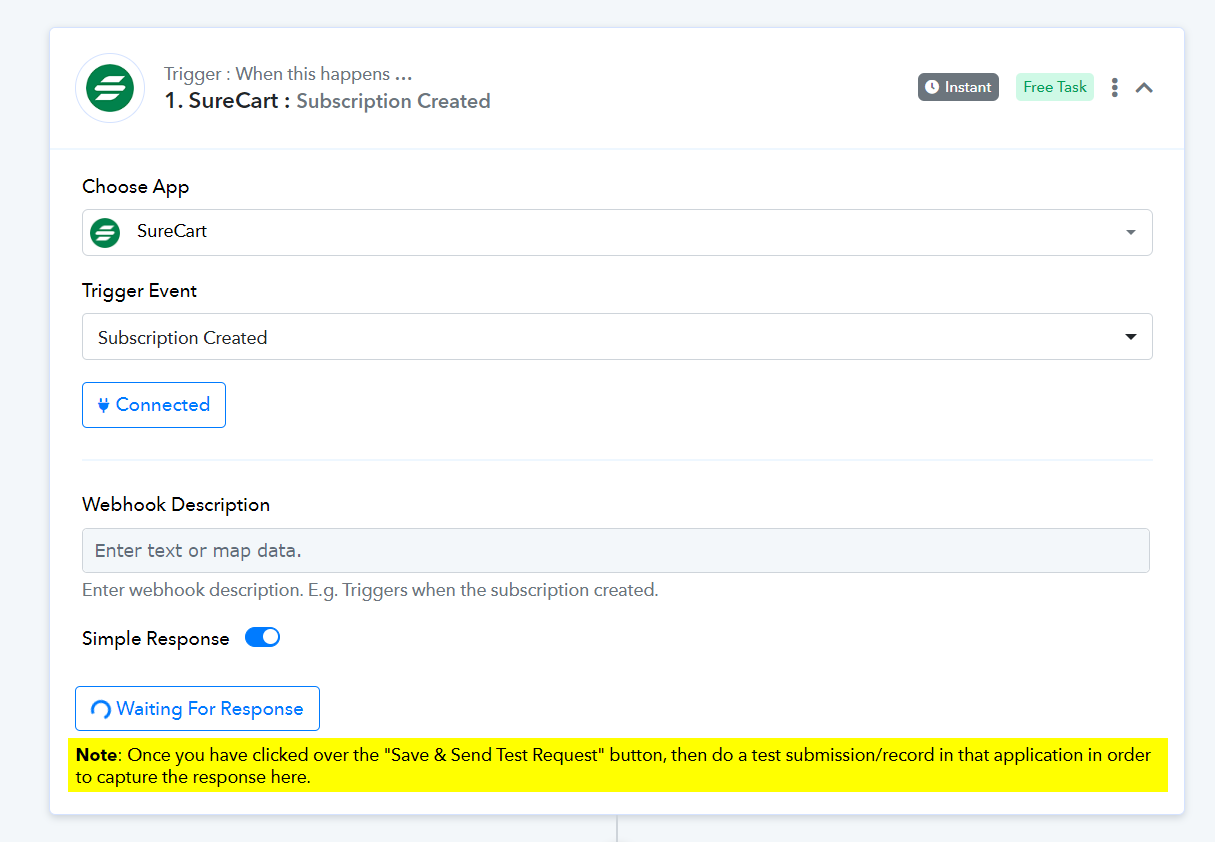
Task: Click the Waiting For Response button
Action: (197, 709)
